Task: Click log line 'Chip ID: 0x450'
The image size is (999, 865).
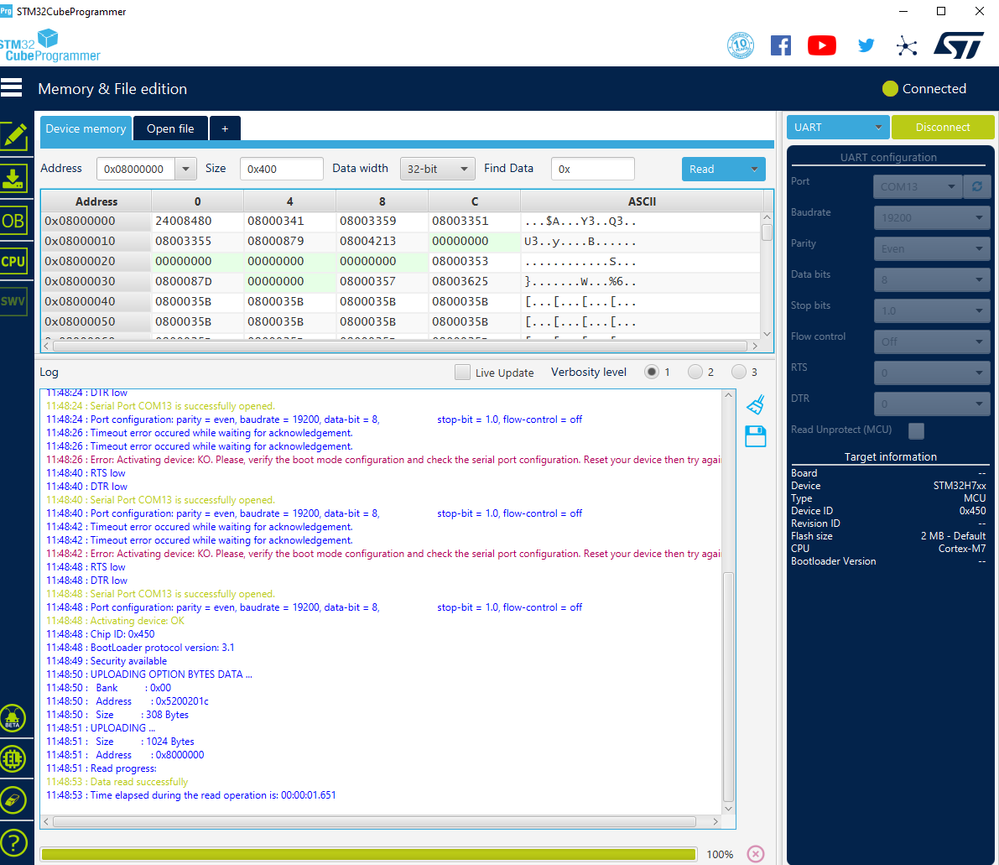Action: pyautogui.click(x=100, y=634)
